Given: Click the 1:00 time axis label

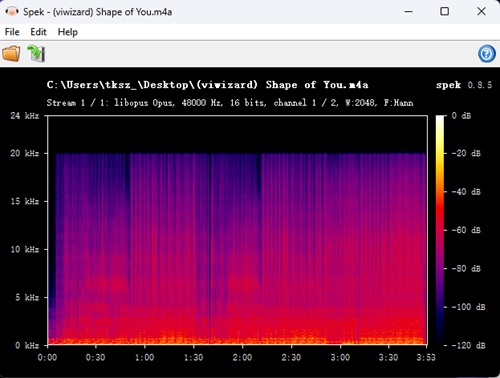Looking at the screenshot, I should (x=144, y=358).
